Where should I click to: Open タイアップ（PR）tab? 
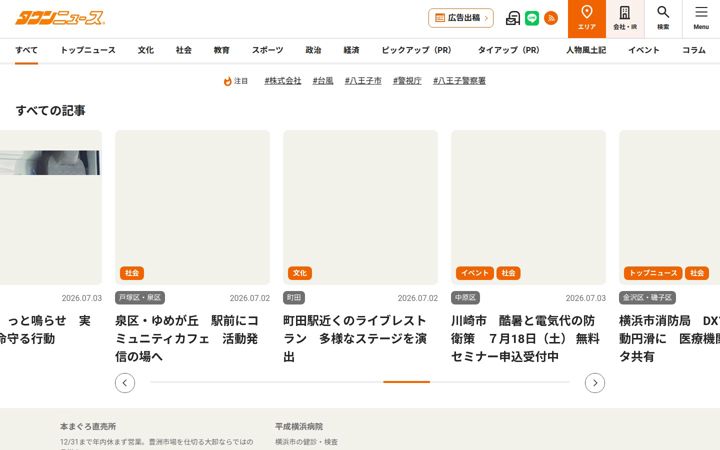(509, 50)
